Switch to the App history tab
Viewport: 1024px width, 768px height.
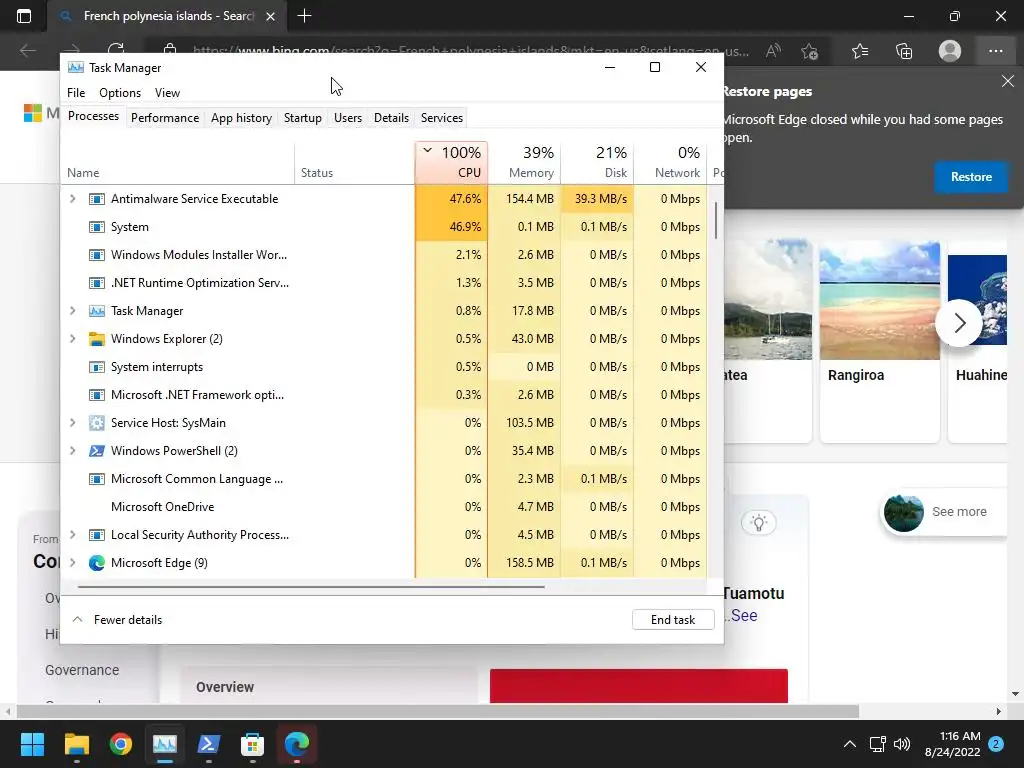[241, 118]
